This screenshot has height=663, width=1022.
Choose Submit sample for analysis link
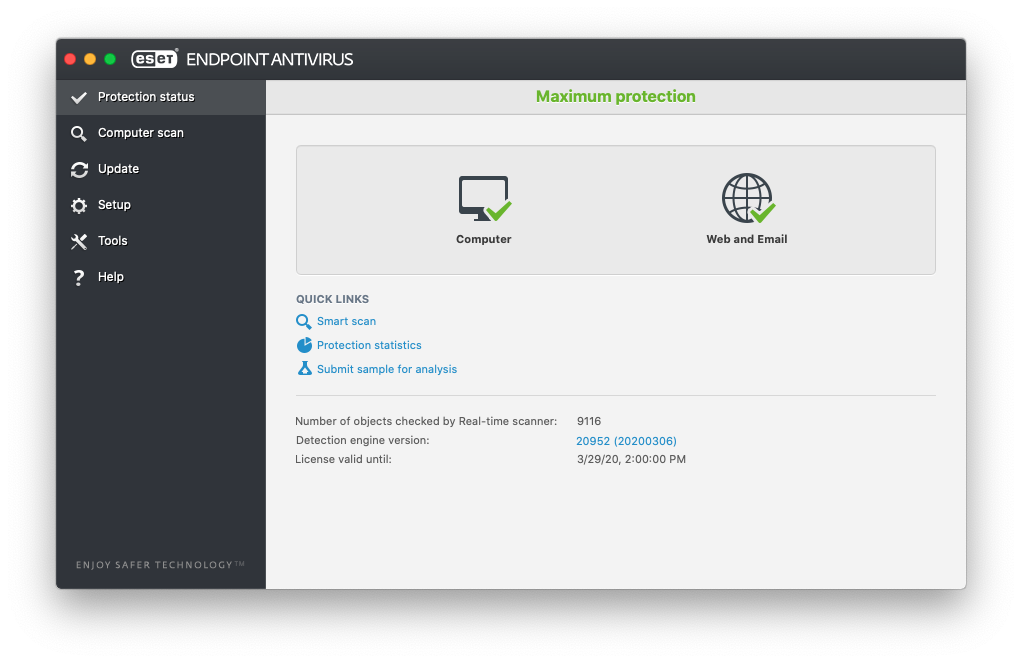(x=386, y=369)
